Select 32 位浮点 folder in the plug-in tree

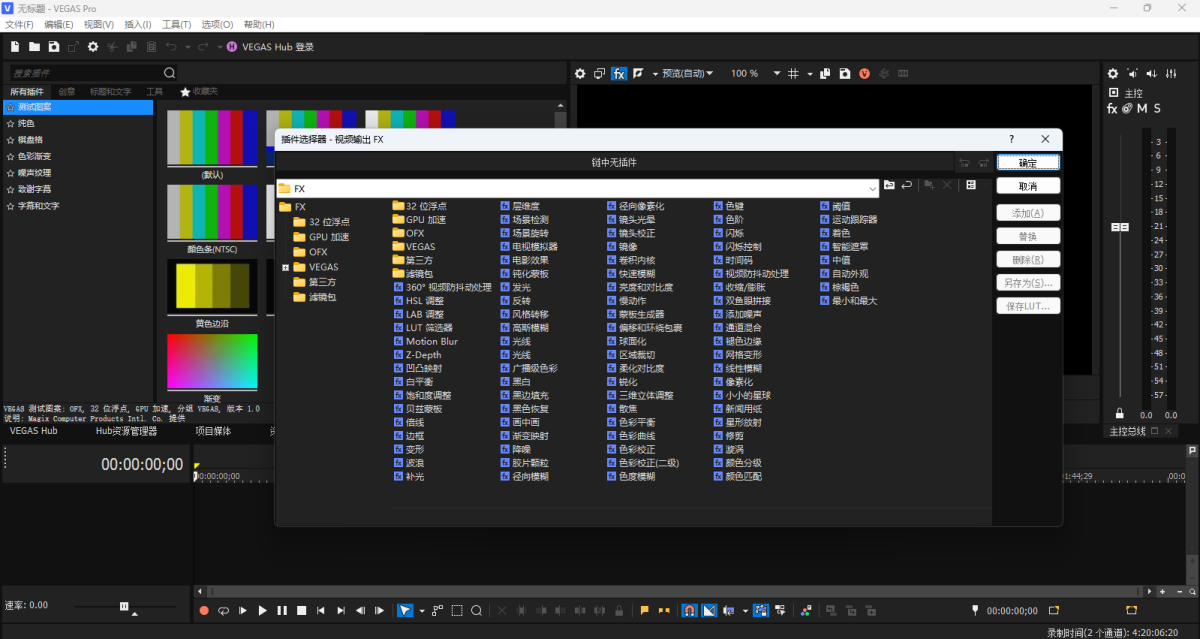click(x=322, y=222)
